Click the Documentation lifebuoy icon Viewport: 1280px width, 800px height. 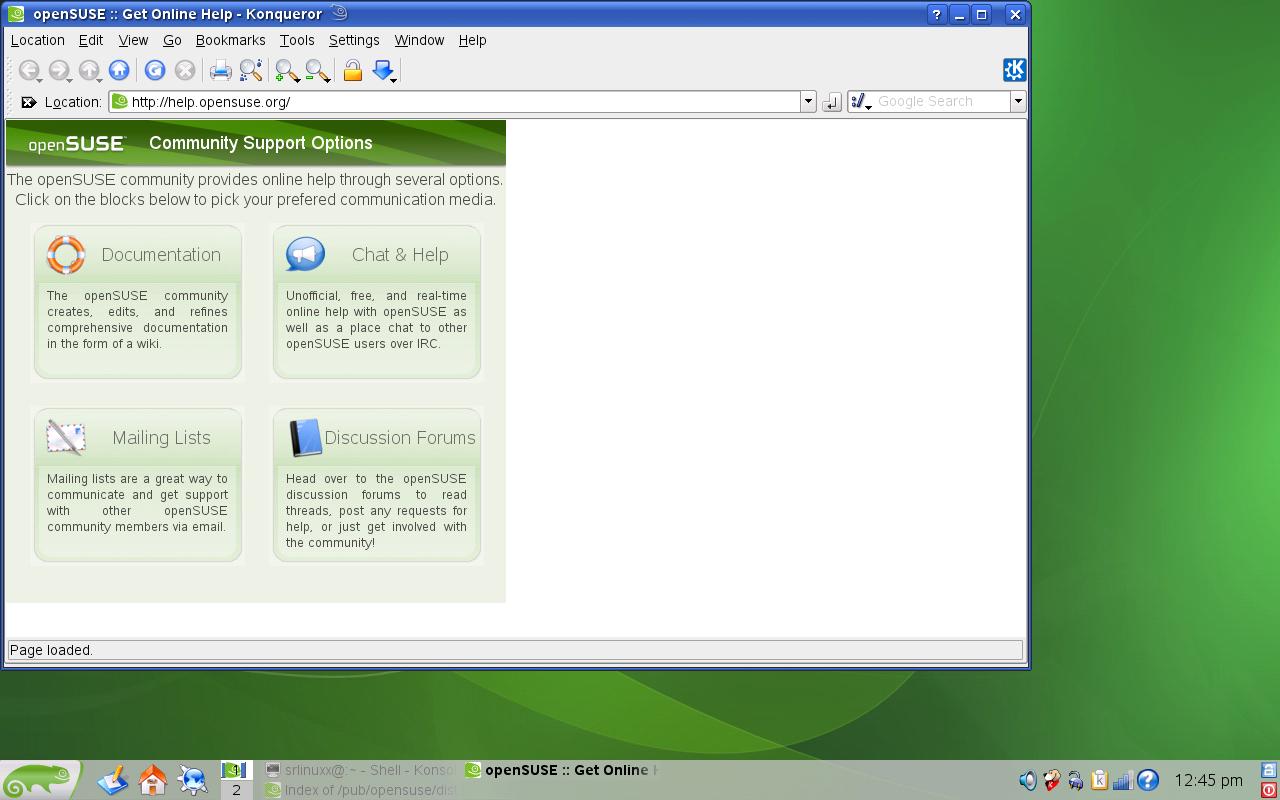[66, 254]
